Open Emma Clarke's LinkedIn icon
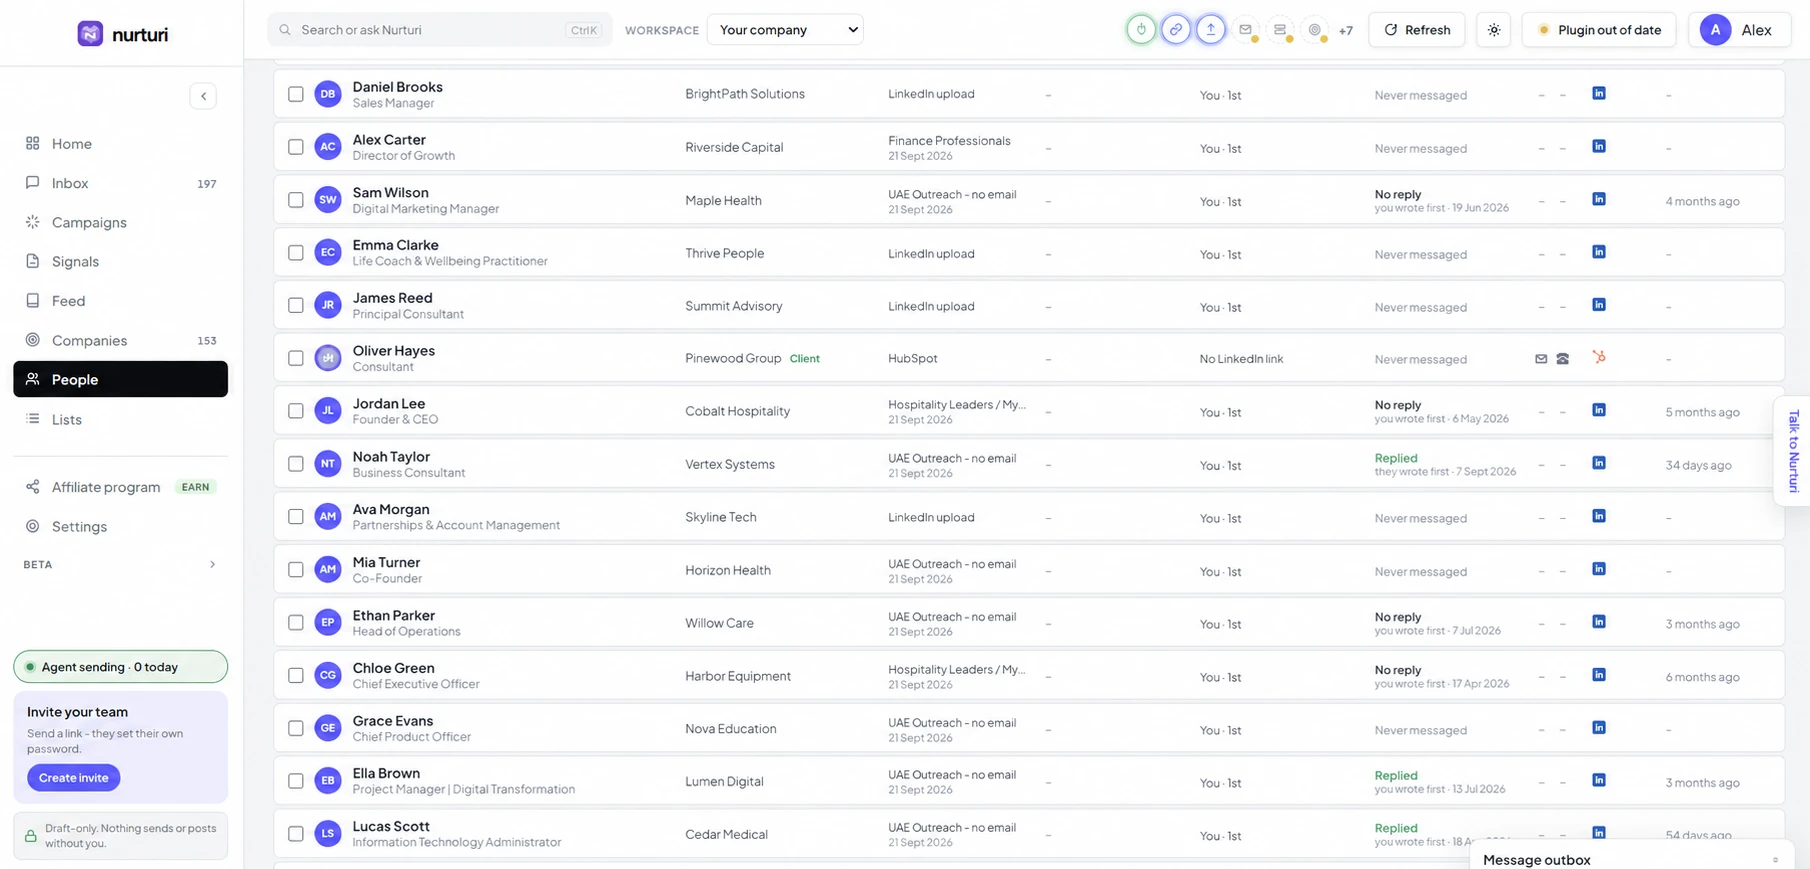This screenshot has width=1810, height=869. [x=1599, y=252]
